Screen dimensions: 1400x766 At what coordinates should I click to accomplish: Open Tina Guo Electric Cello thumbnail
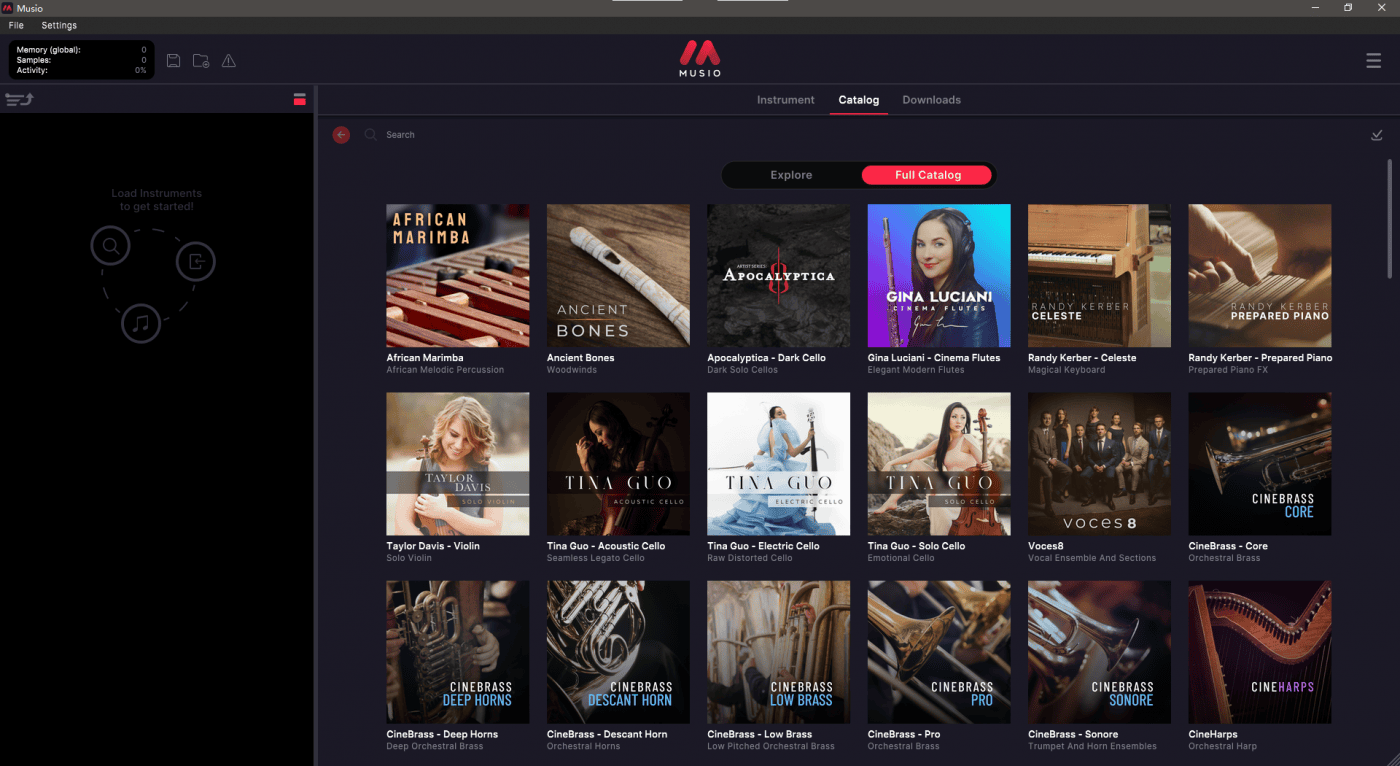click(x=779, y=464)
